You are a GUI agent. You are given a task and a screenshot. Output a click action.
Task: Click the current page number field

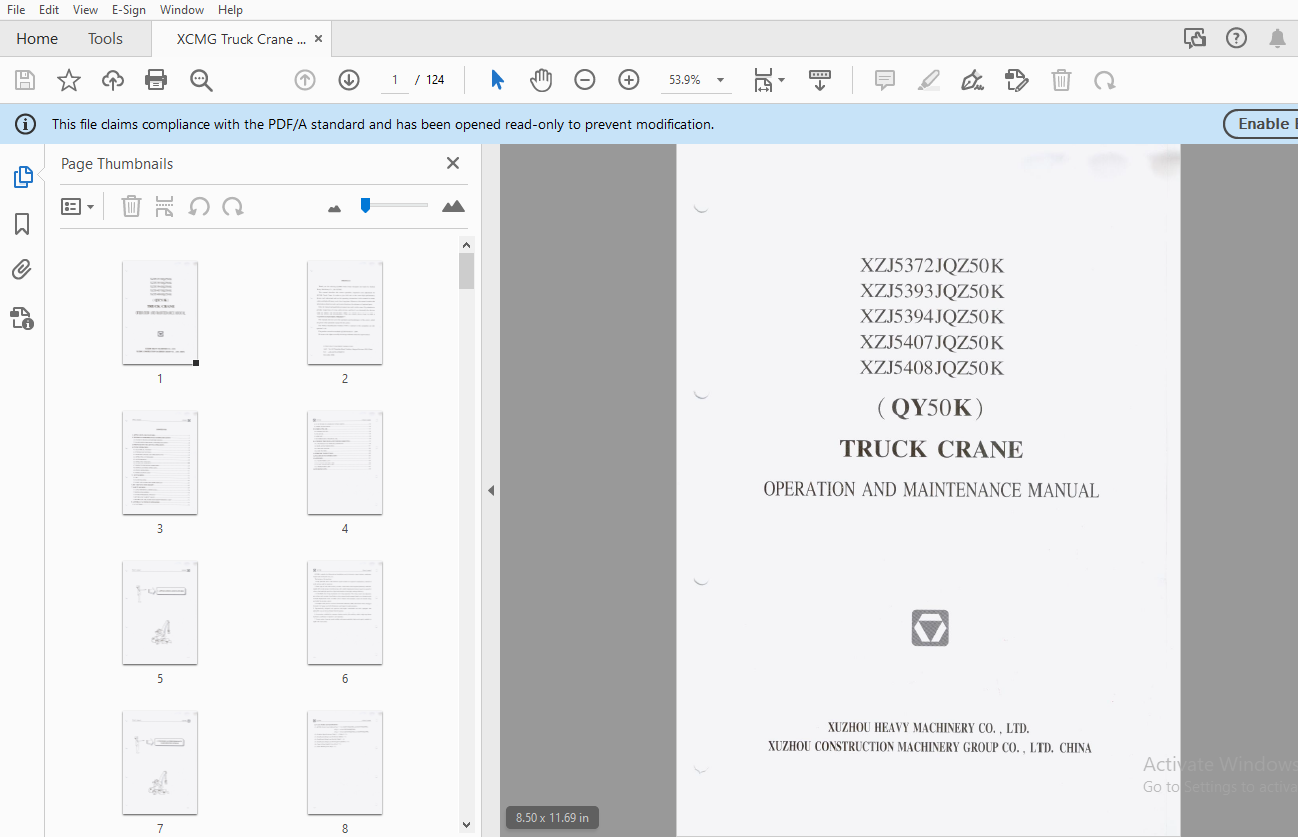click(395, 80)
